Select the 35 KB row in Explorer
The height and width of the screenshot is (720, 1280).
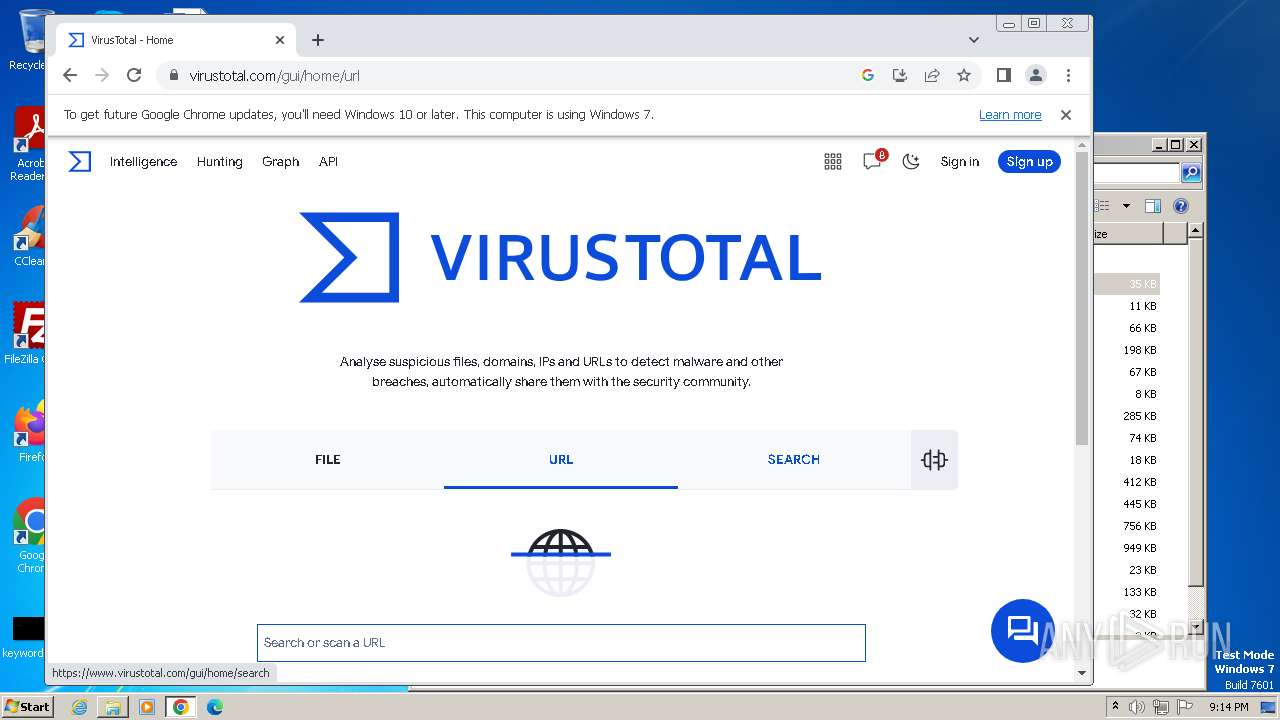pyautogui.click(x=1127, y=284)
